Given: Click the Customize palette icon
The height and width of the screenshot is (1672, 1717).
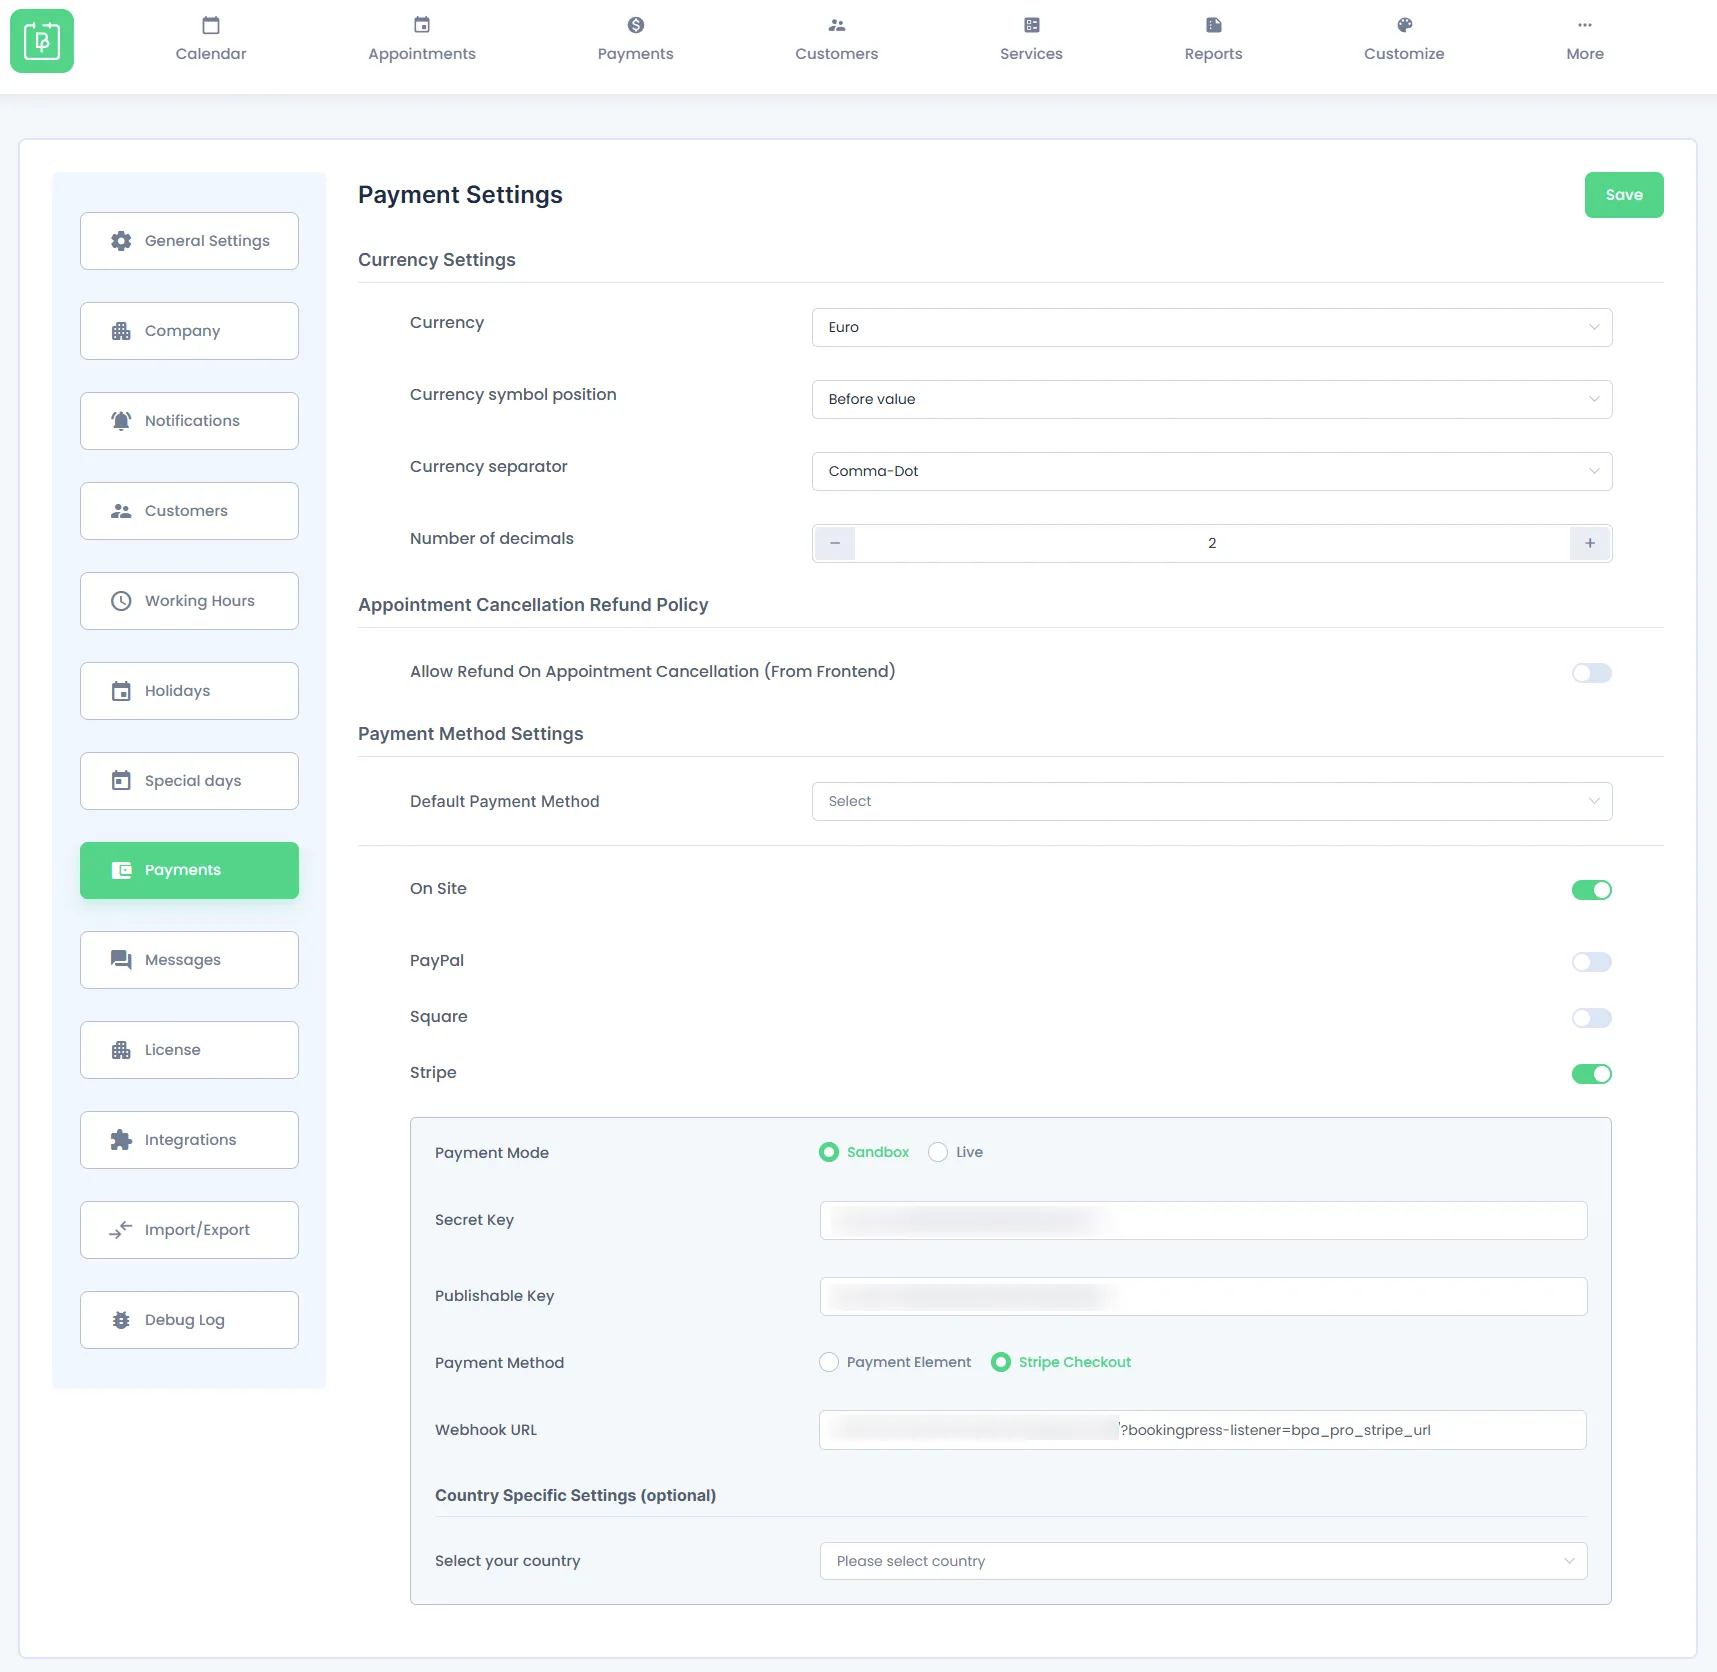Looking at the screenshot, I should point(1405,25).
